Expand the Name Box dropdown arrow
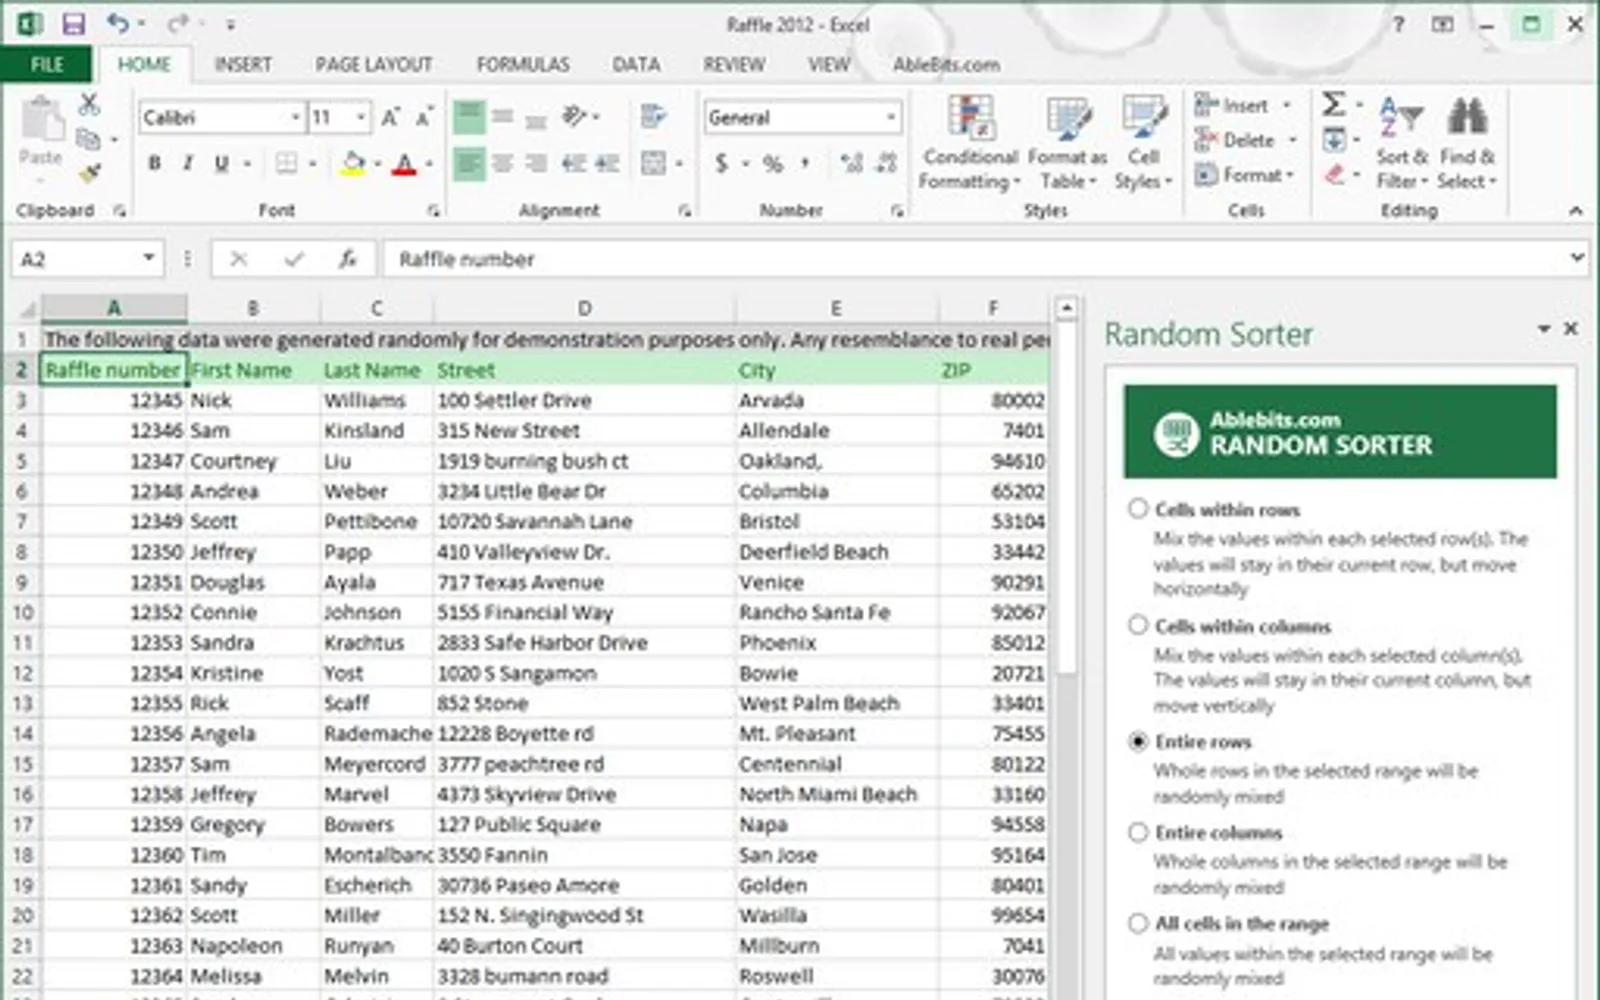Screen dimensions: 1600x1000 point(148,259)
